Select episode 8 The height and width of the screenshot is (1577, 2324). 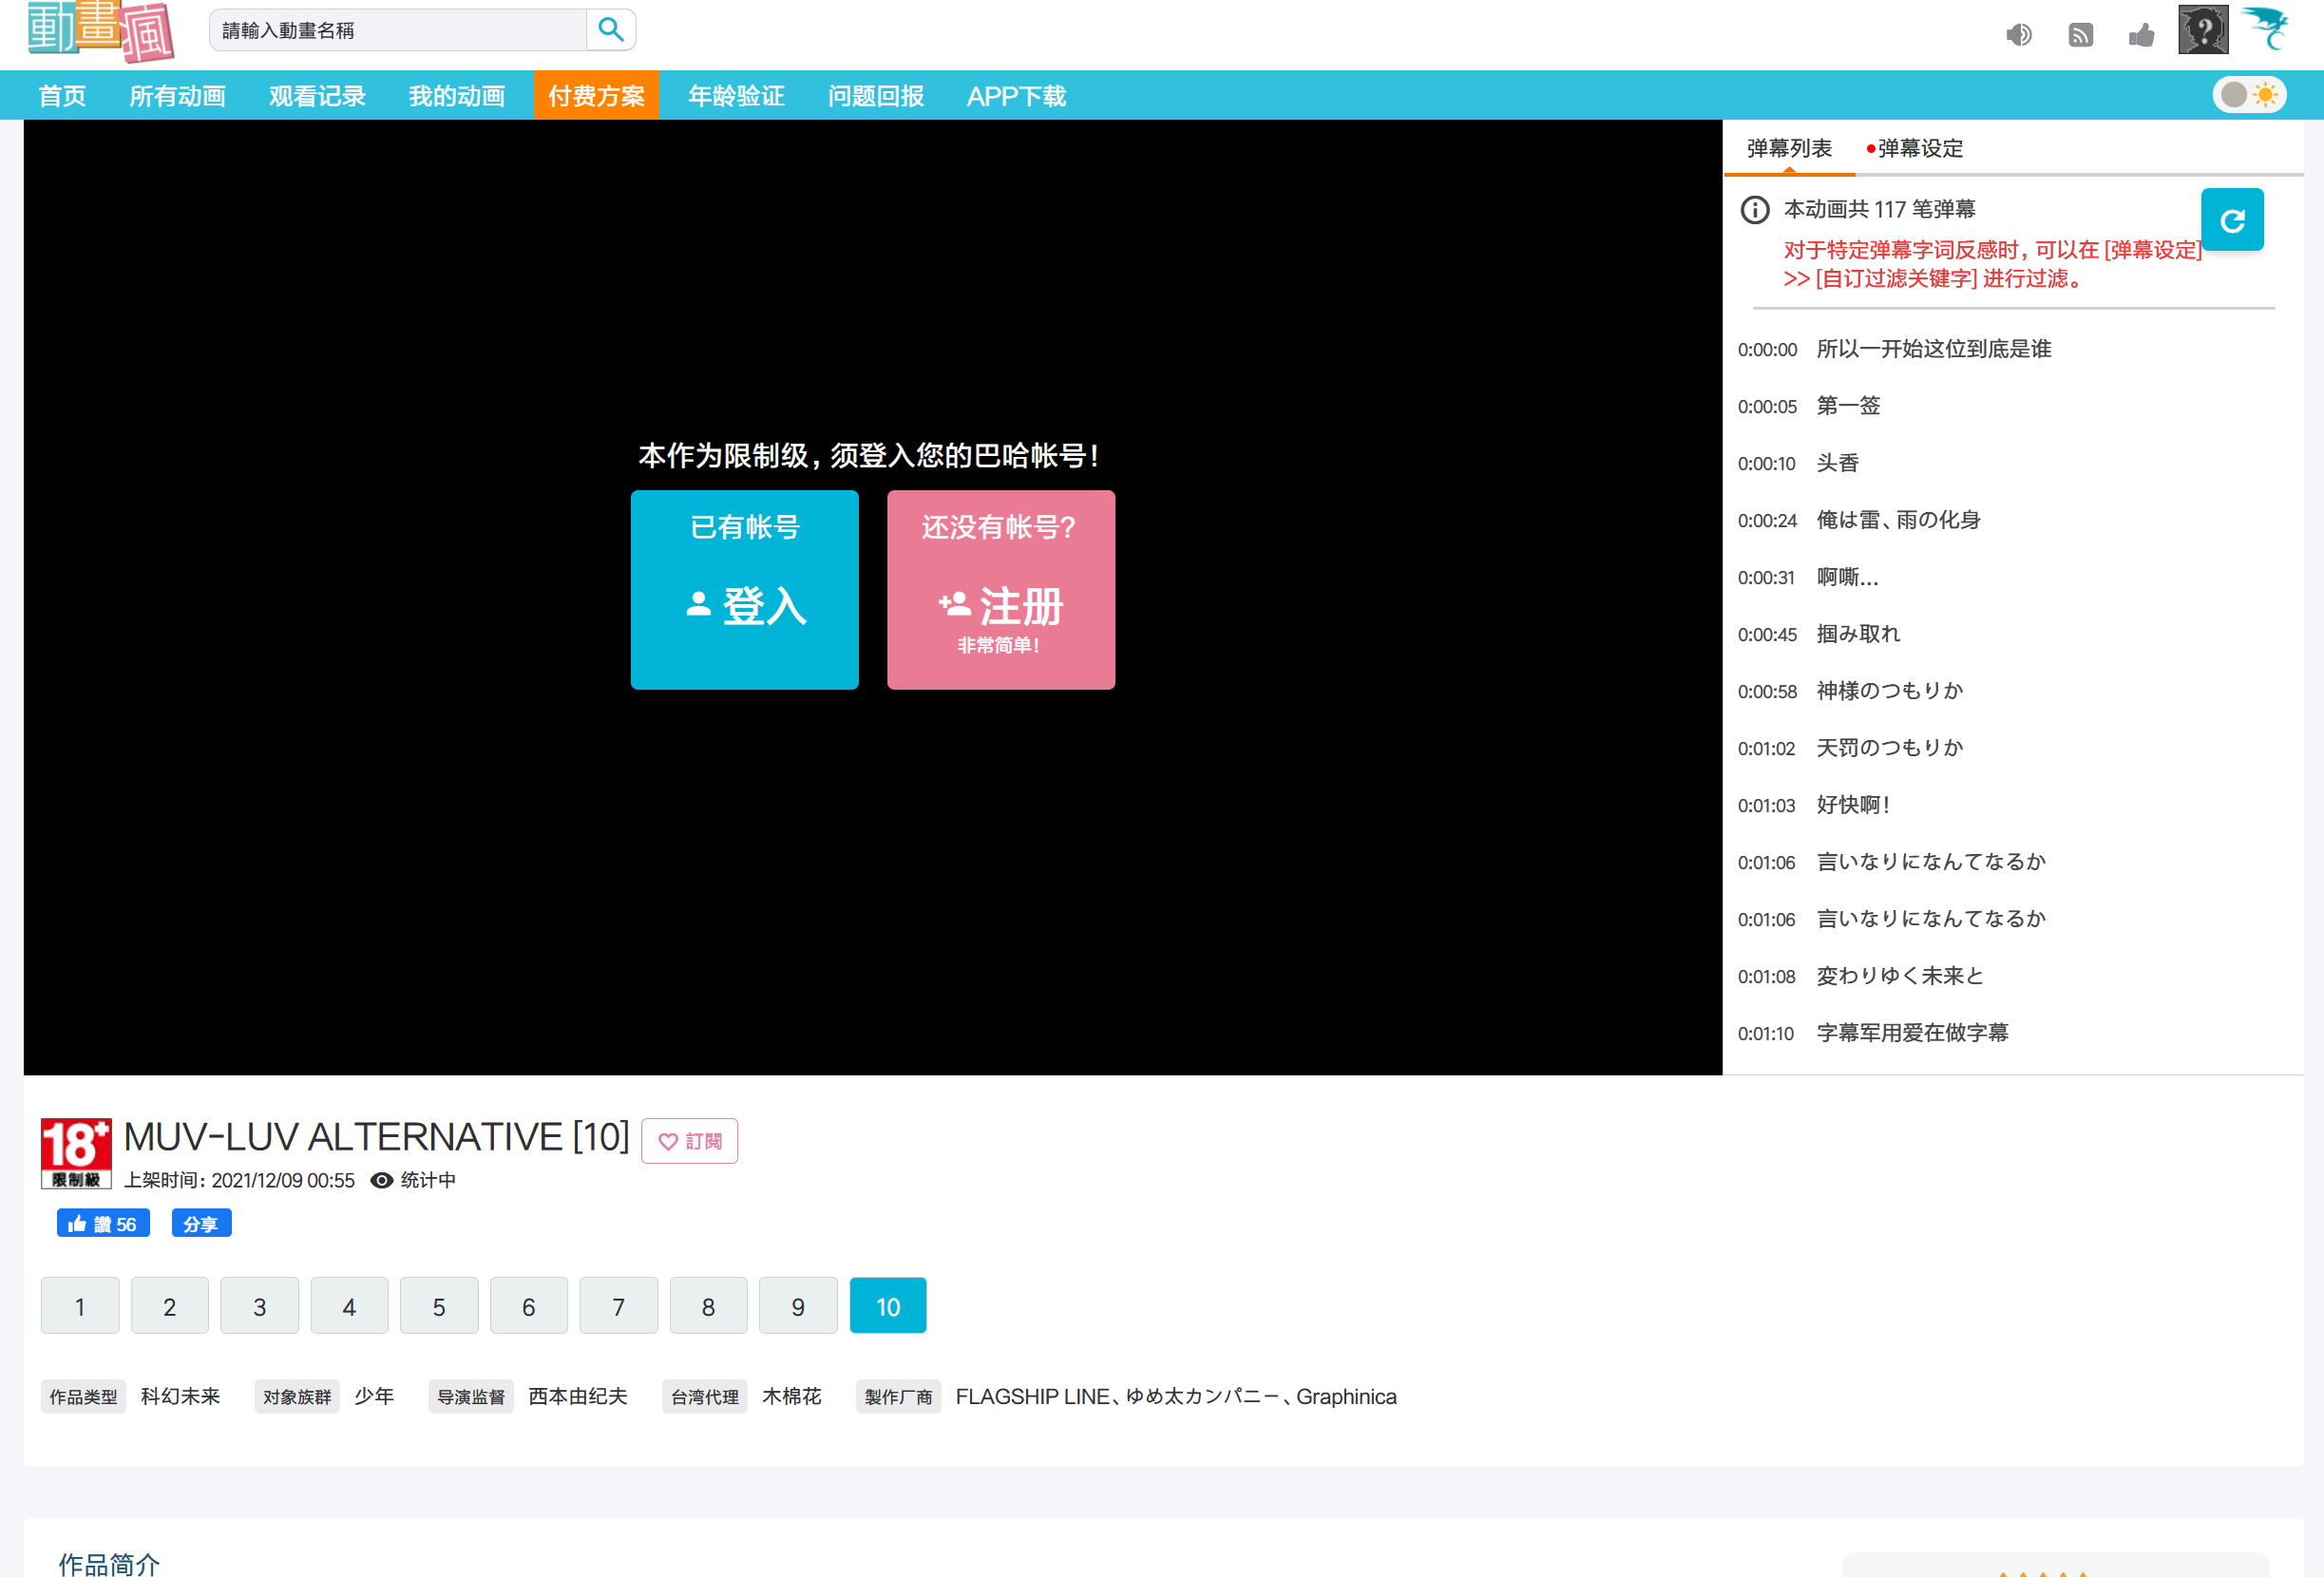[708, 1306]
